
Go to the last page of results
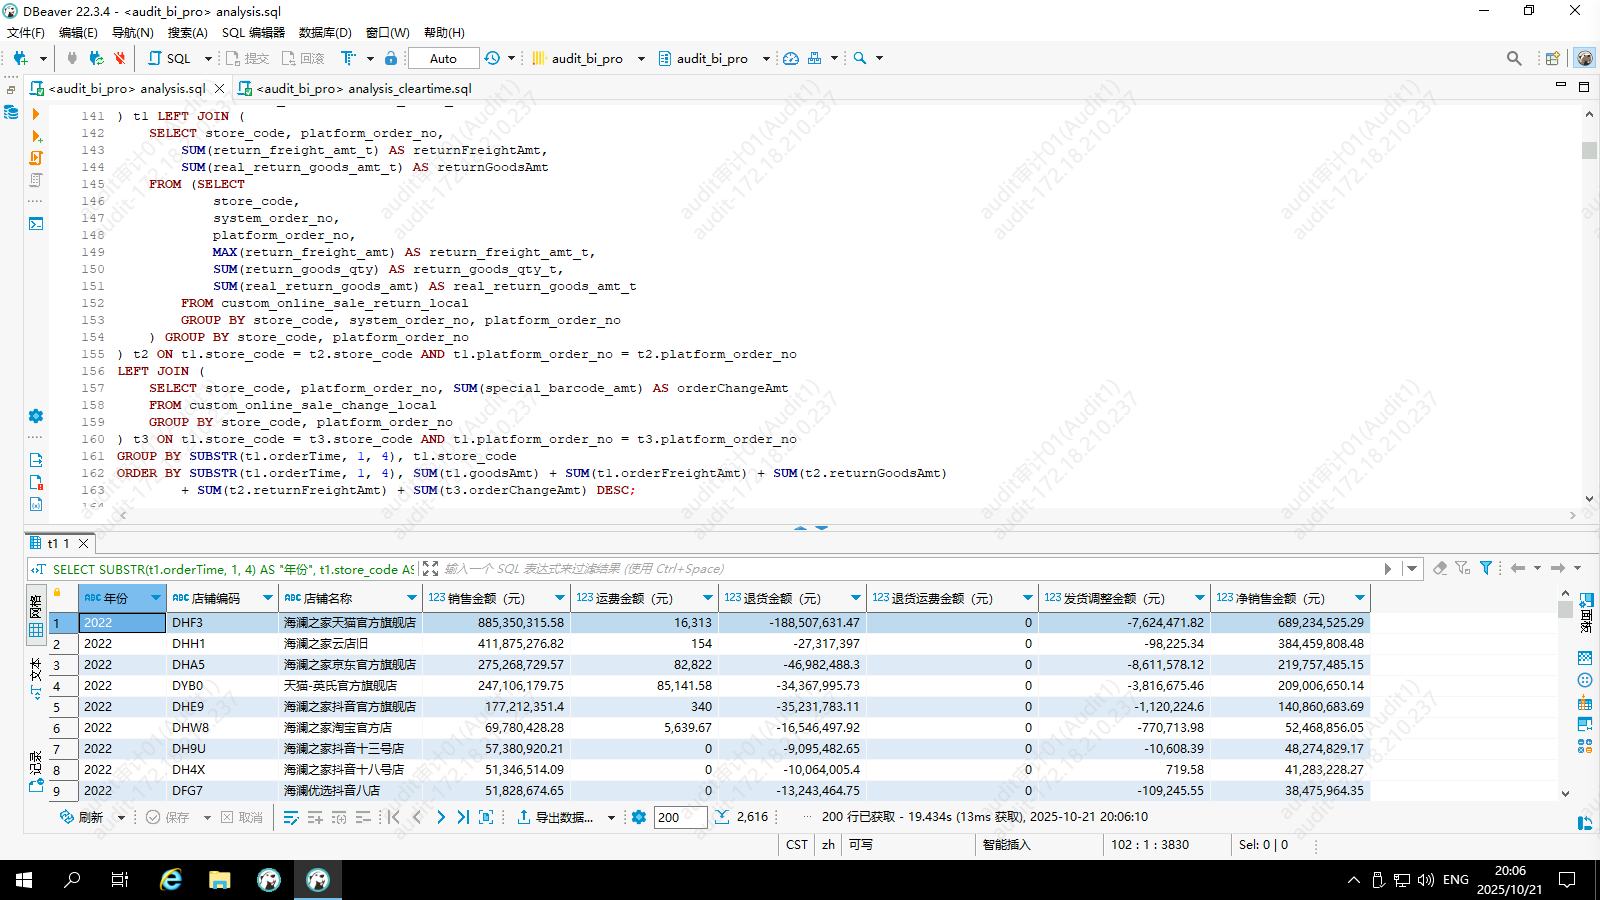463,817
